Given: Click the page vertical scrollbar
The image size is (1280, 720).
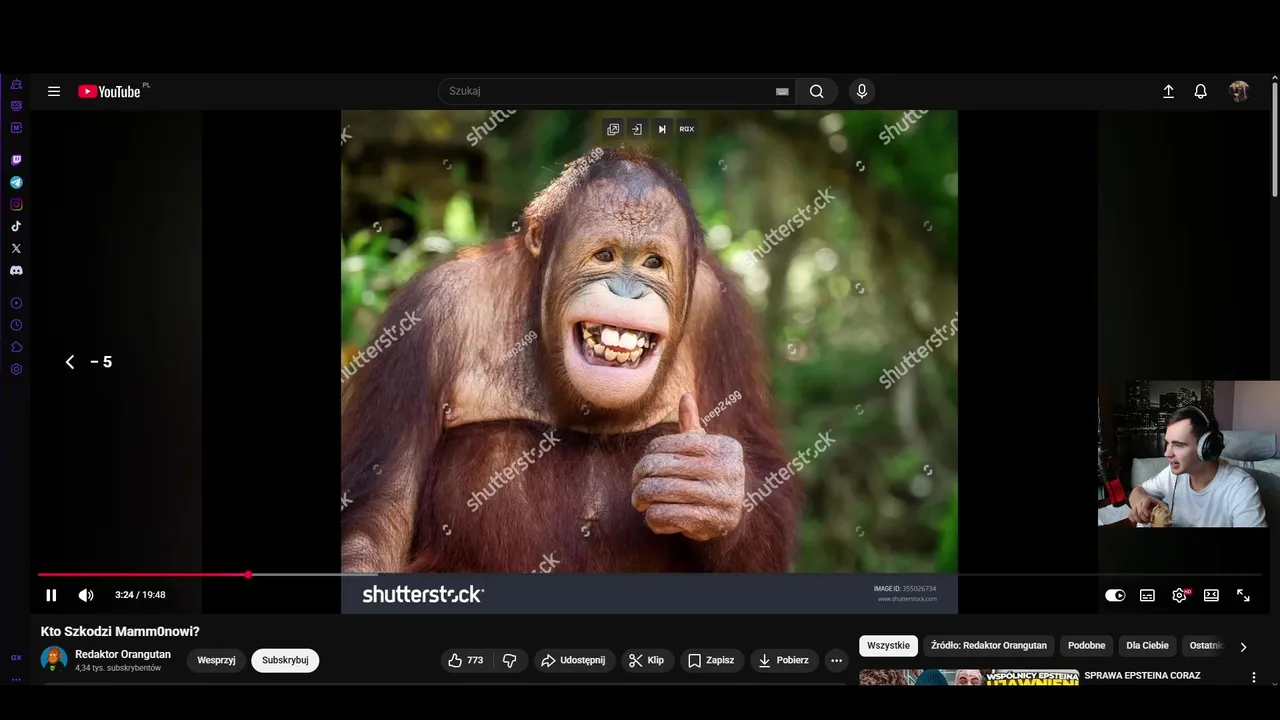Looking at the screenshot, I should click(x=1274, y=138).
